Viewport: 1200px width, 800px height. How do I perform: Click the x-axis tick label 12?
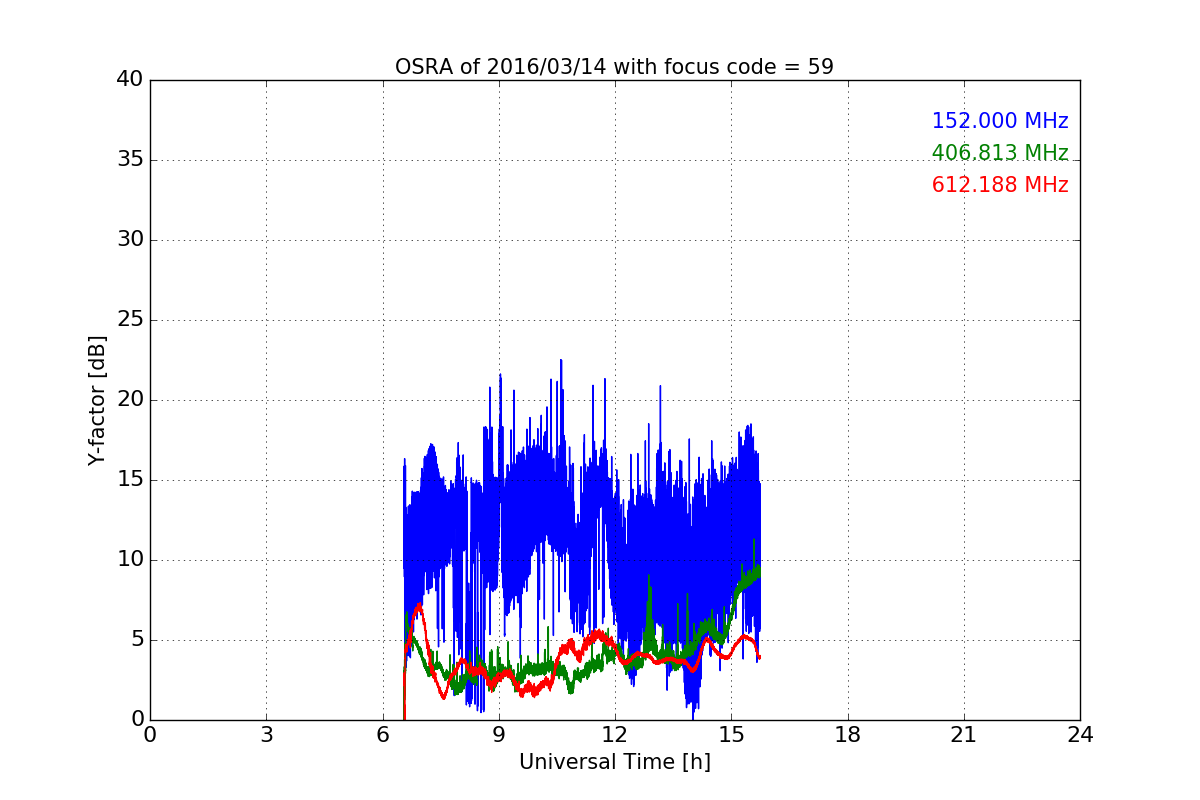(x=615, y=735)
